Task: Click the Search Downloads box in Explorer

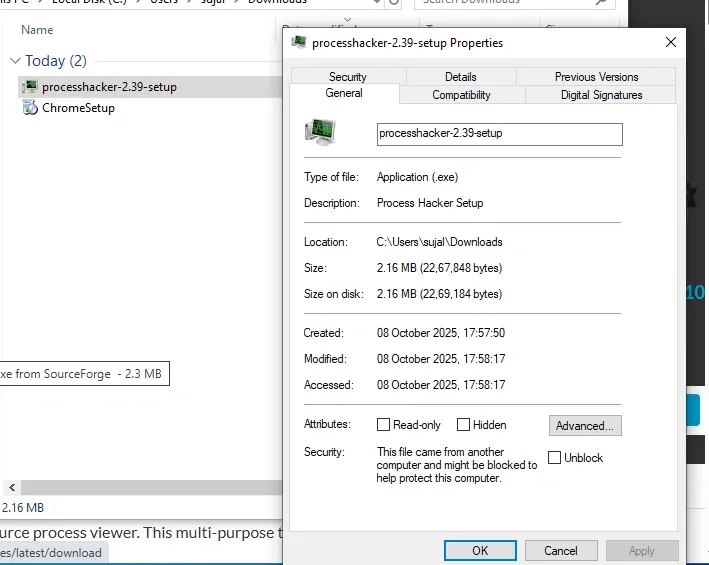Action: click(x=515, y=3)
